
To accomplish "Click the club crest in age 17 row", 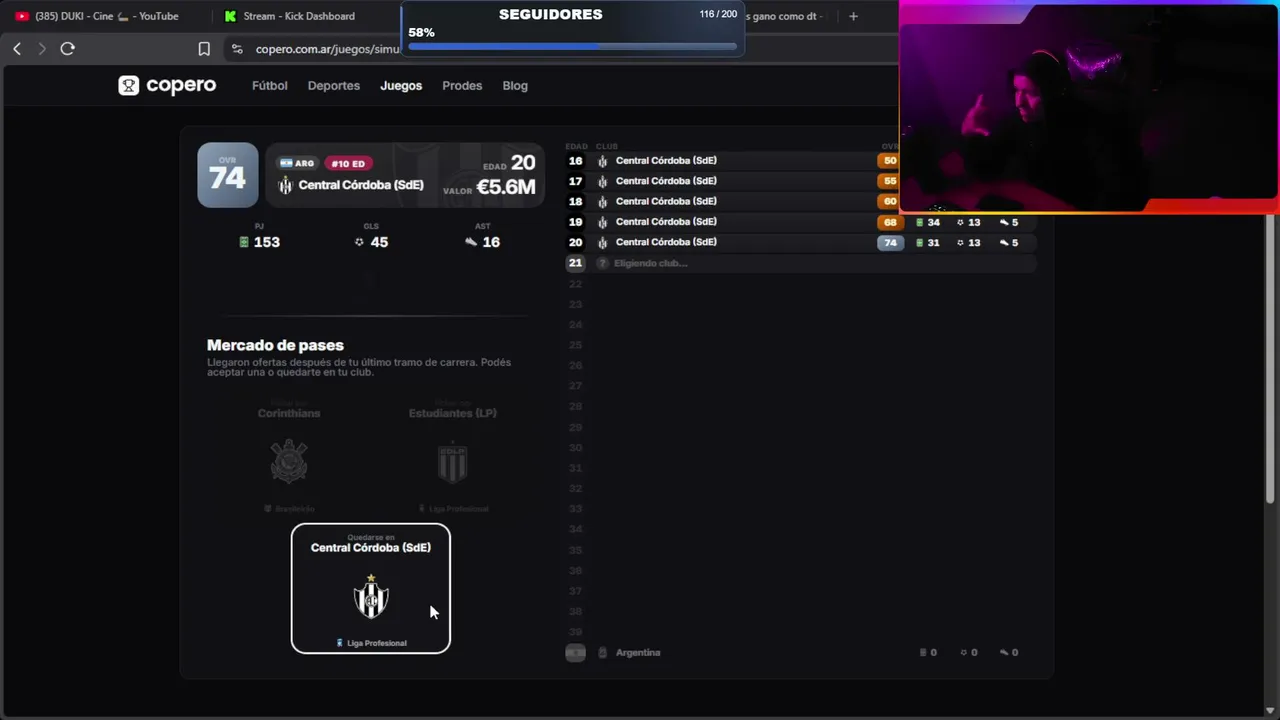I will 603,181.
